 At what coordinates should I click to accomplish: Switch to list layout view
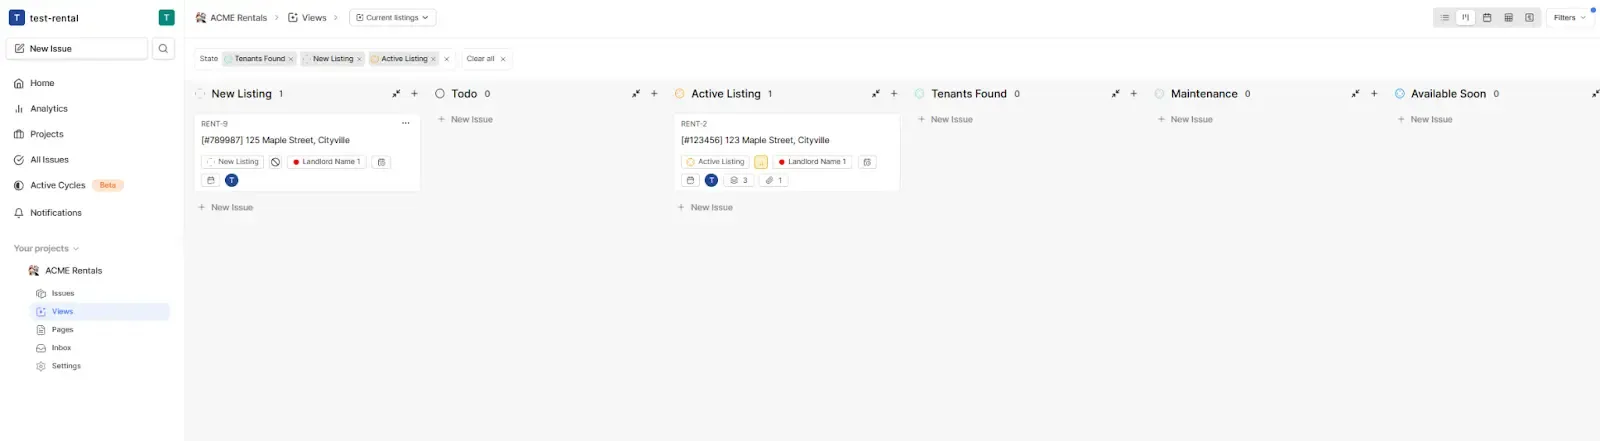(x=1444, y=18)
